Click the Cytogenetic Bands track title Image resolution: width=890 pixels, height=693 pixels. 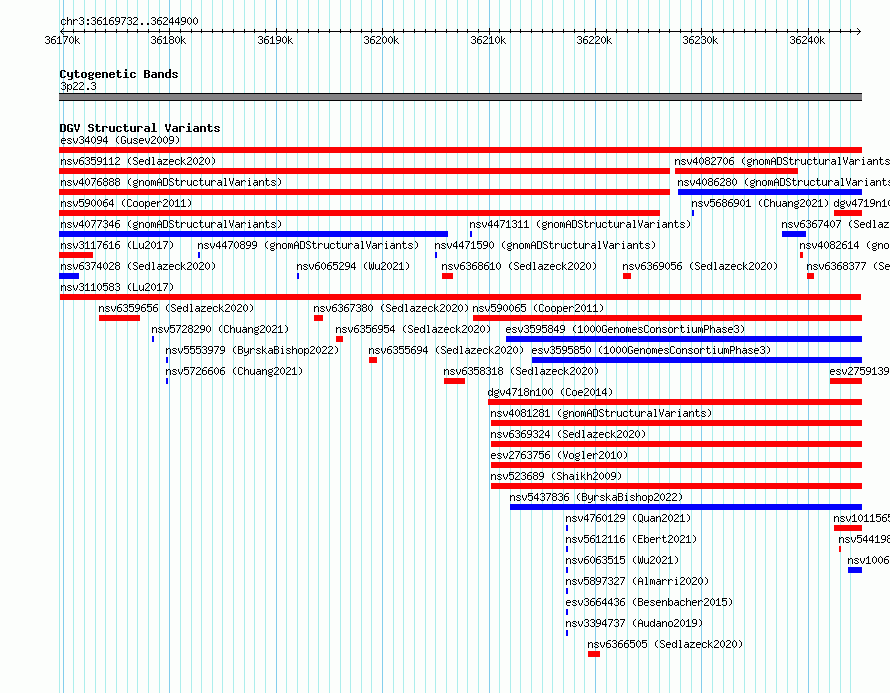pyautogui.click(x=119, y=74)
